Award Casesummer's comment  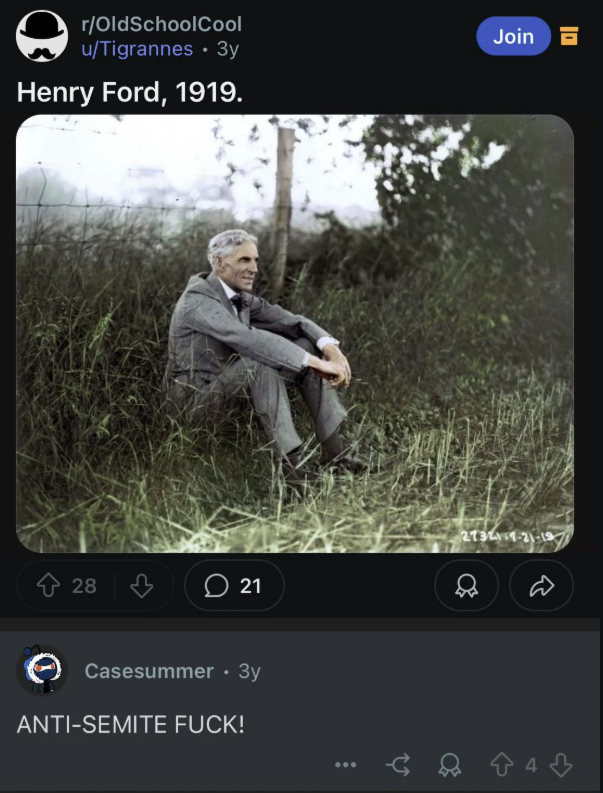(x=450, y=765)
